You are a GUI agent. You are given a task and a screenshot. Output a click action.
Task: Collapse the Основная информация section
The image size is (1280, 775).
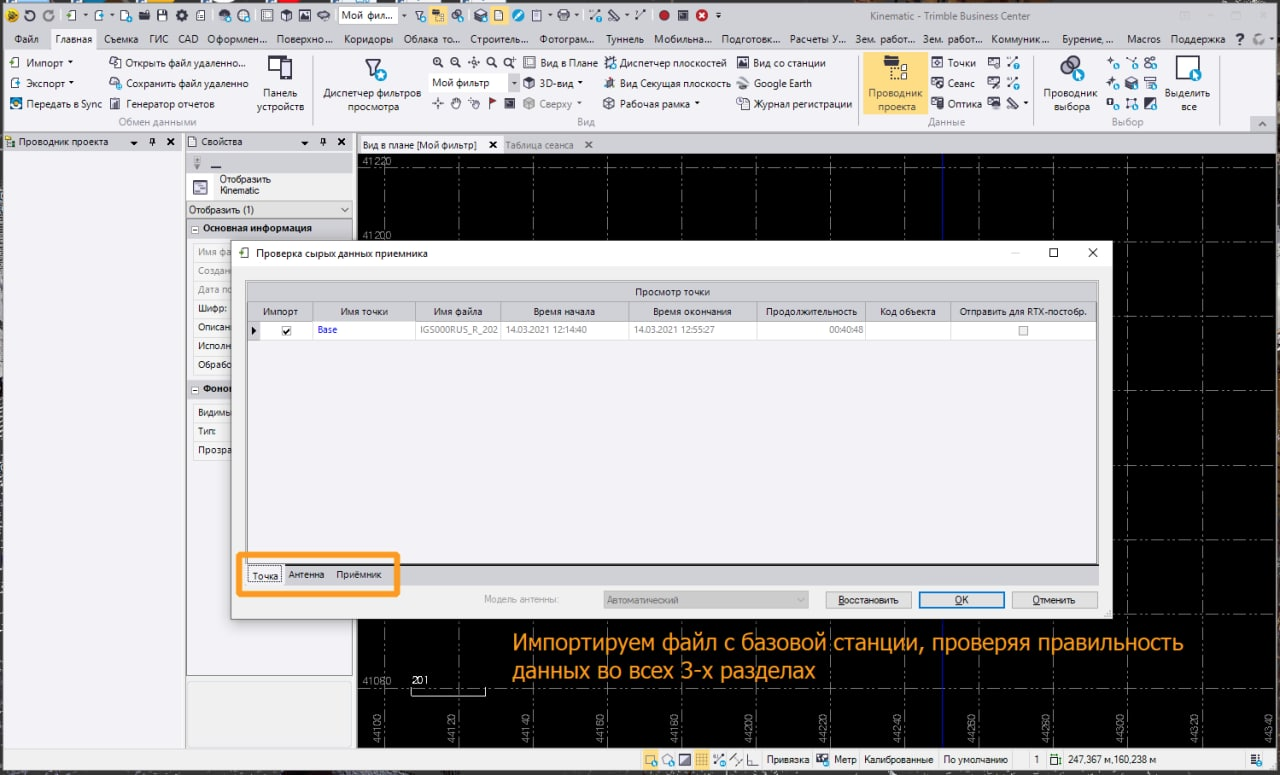click(x=194, y=228)
